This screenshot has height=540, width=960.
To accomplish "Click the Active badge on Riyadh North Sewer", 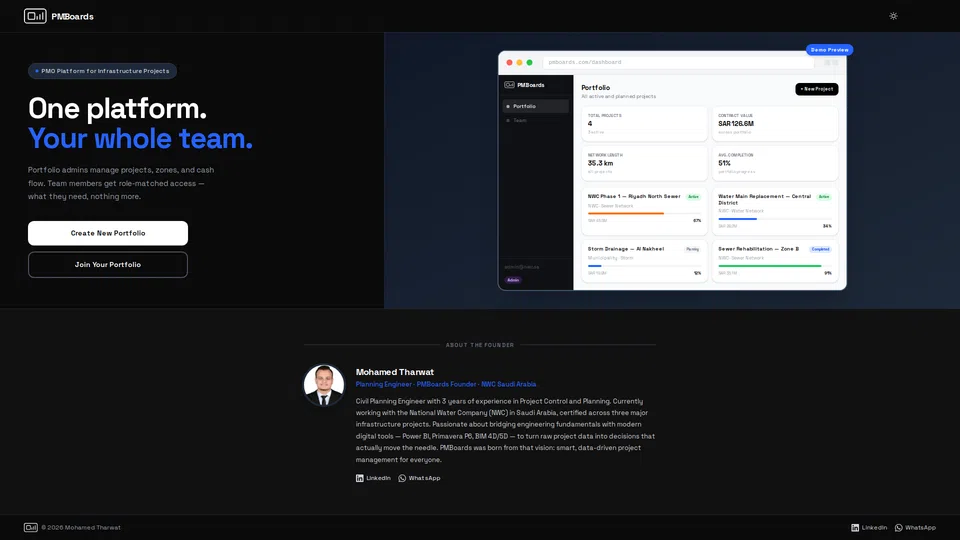I will coord(693,197).
